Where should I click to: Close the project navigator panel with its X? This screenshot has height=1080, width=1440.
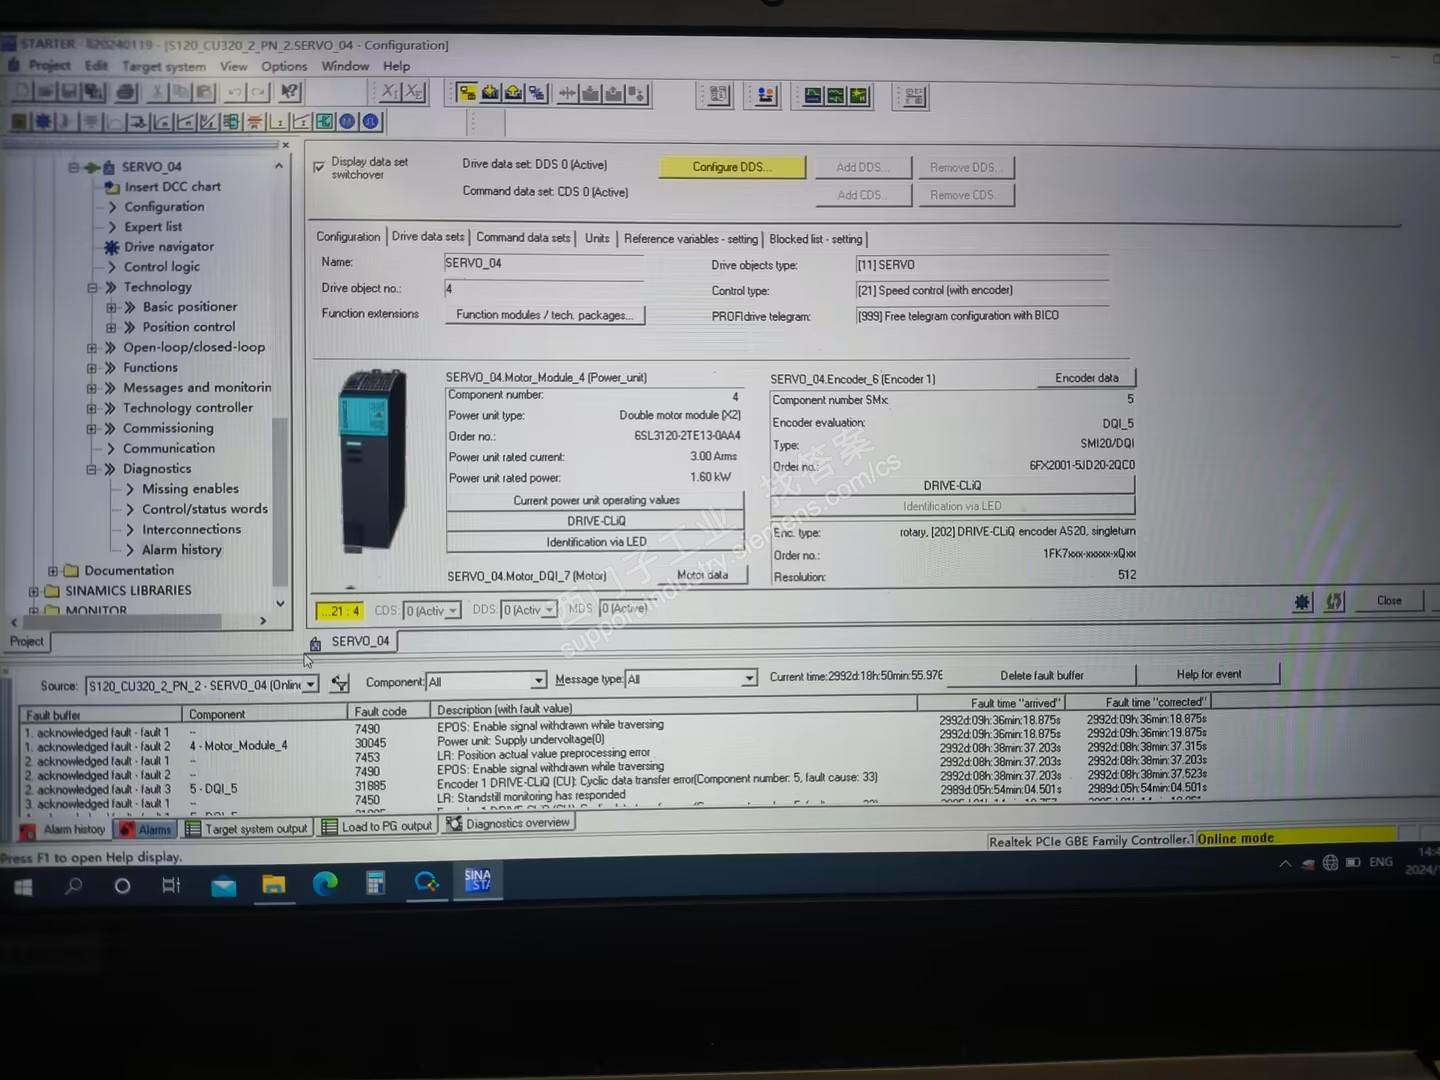[285, 145]
